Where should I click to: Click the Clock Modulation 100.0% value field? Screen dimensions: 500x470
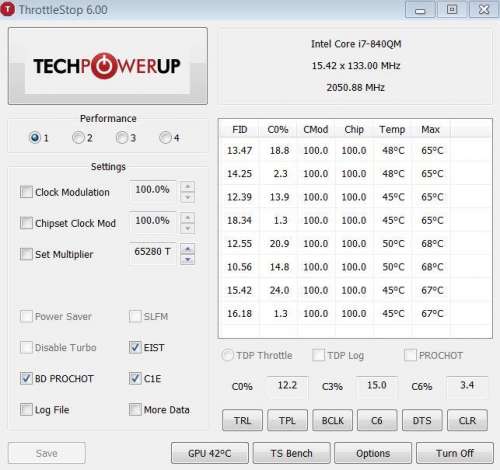pos(153,190)
